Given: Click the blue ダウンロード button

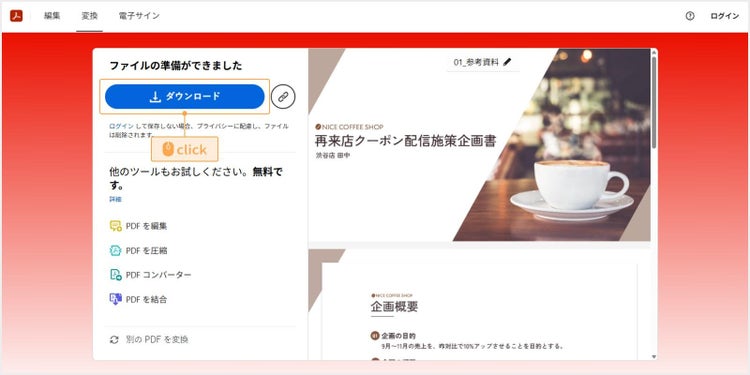Looking at the screenshot, I should pos(185,97).
